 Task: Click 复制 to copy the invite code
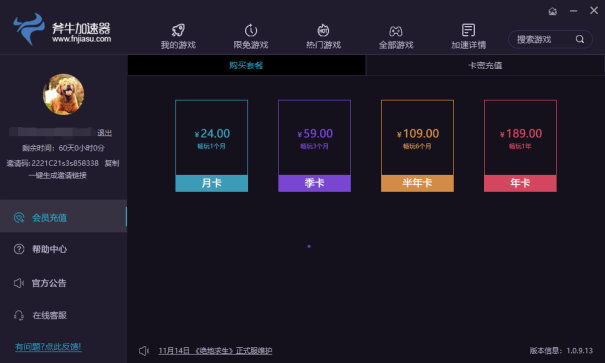pyautogui.click(x=112, y=163)
